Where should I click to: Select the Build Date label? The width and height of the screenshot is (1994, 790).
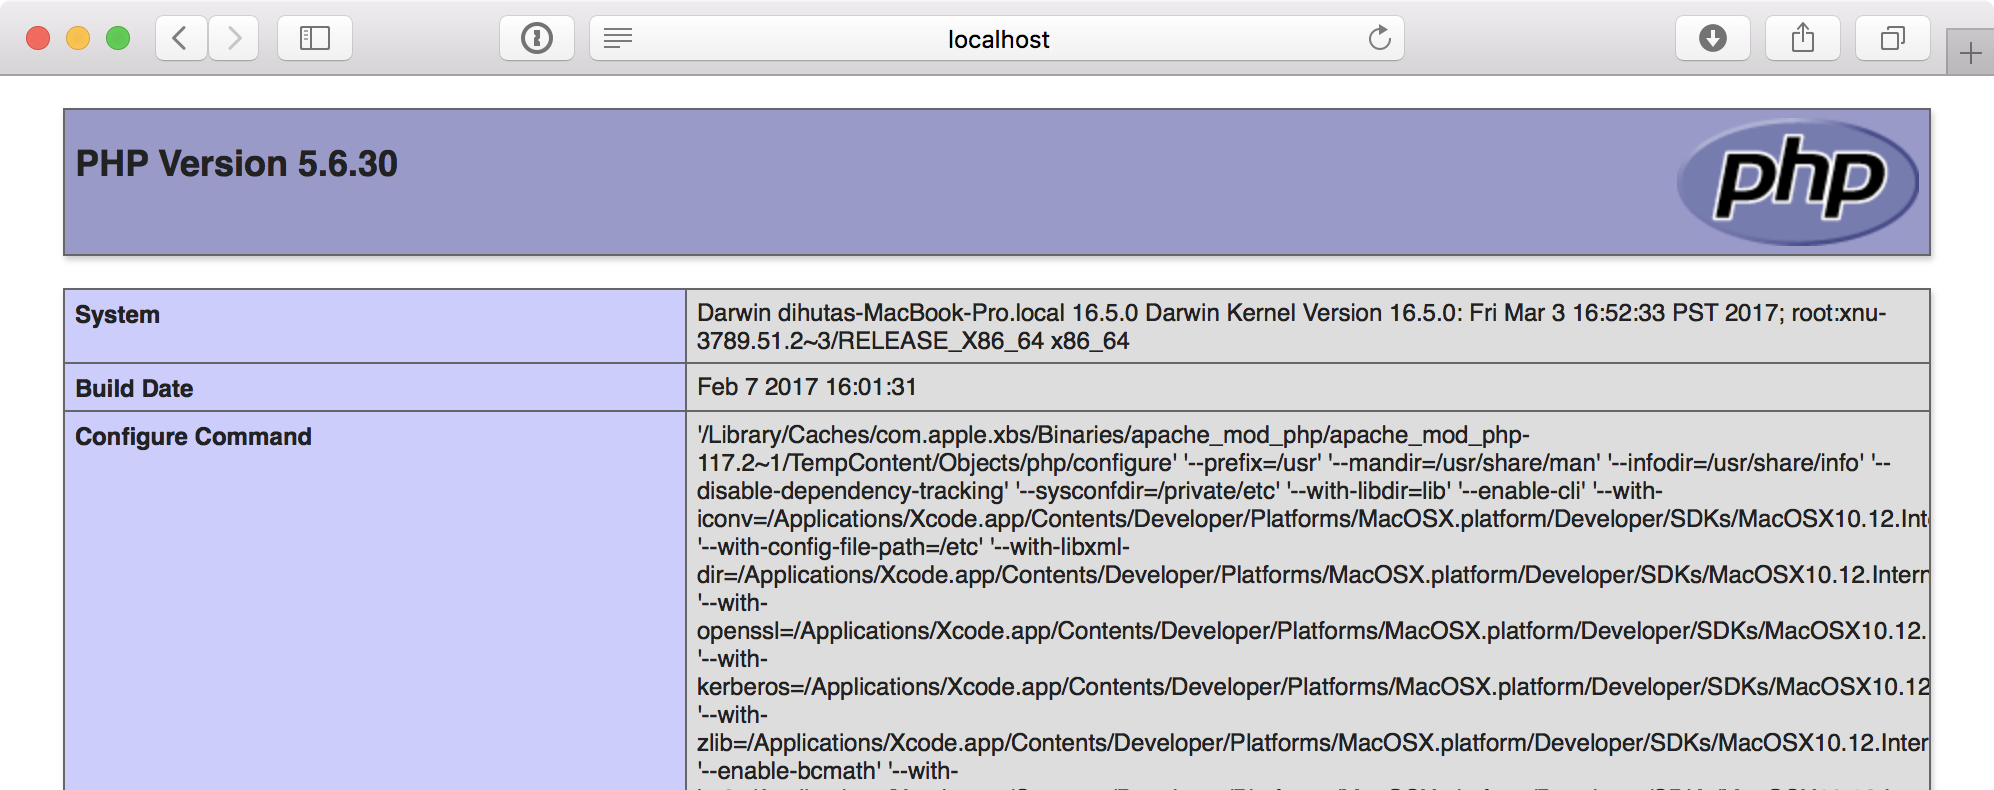point(134,389)
